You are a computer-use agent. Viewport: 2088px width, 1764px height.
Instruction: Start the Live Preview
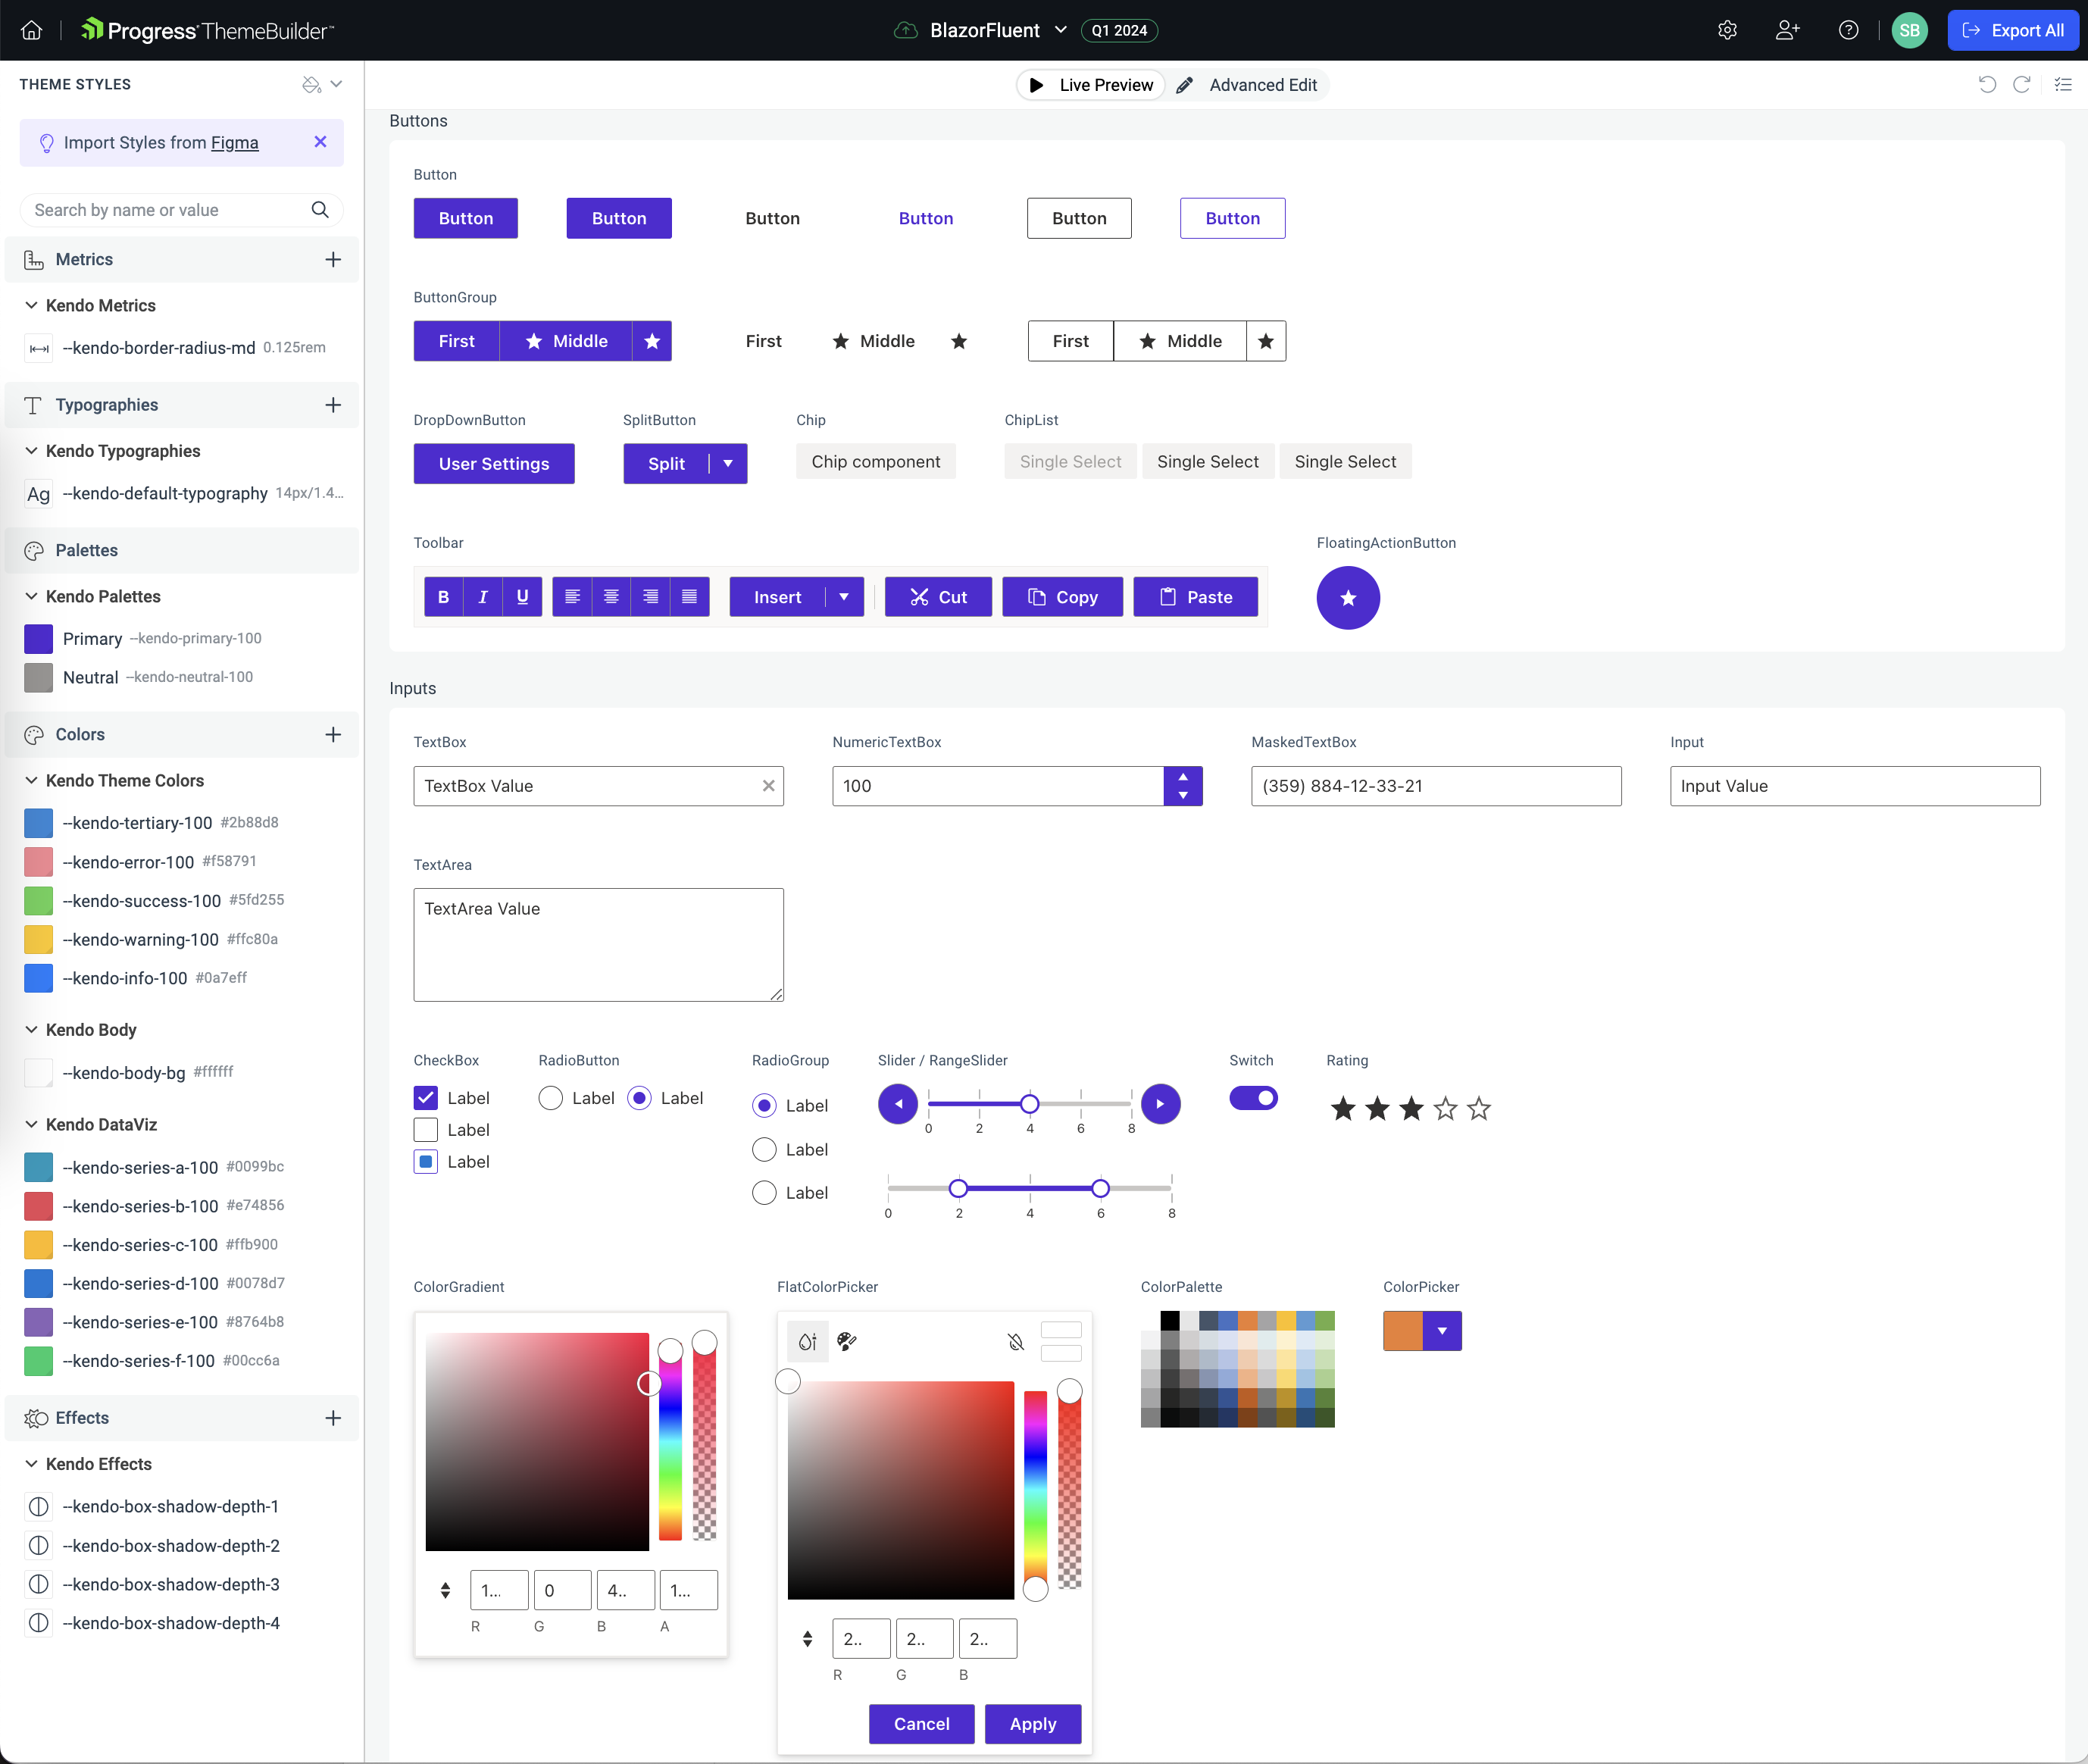point(1094,84)
